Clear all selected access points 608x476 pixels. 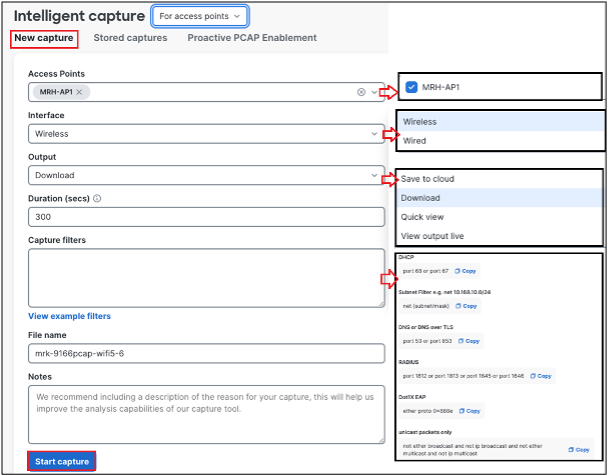tap(361, 92)
